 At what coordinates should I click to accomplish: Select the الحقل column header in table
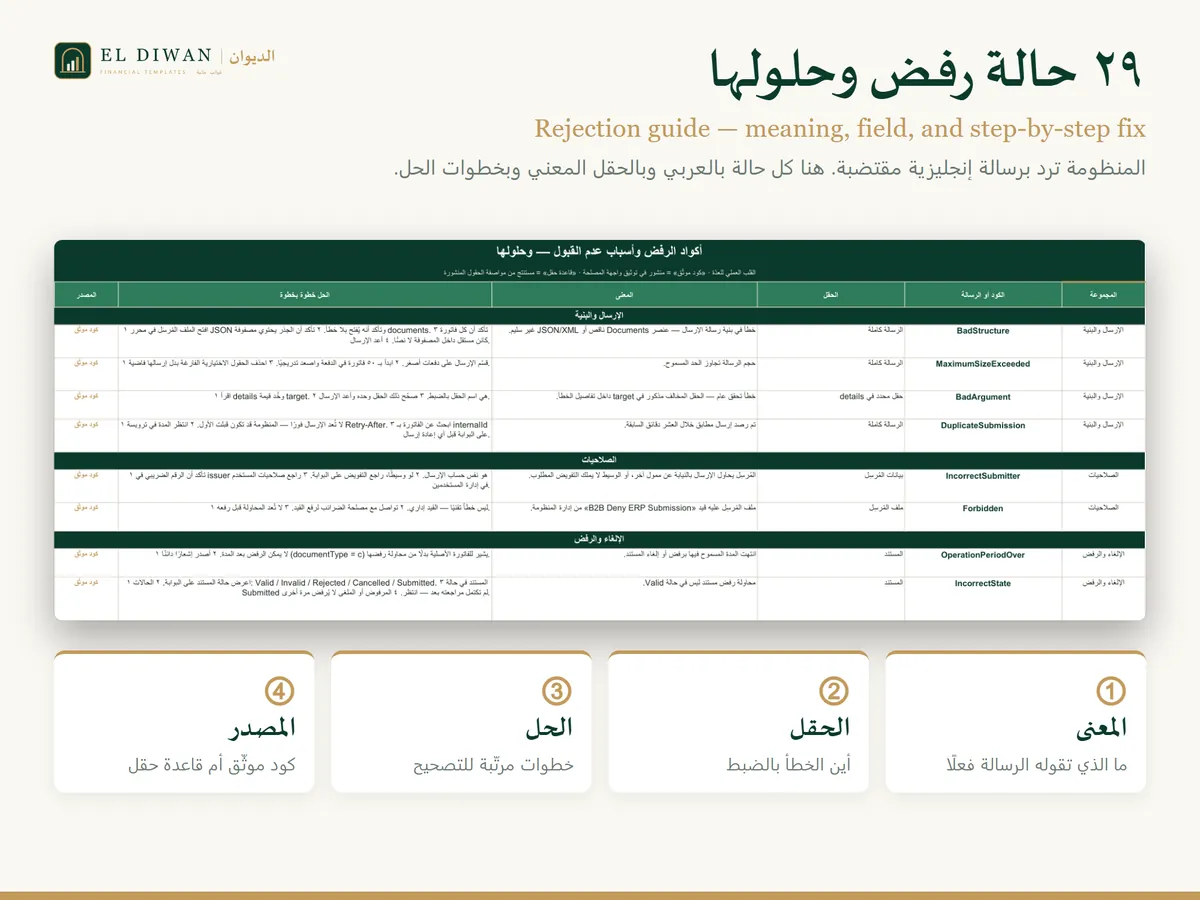831,295
